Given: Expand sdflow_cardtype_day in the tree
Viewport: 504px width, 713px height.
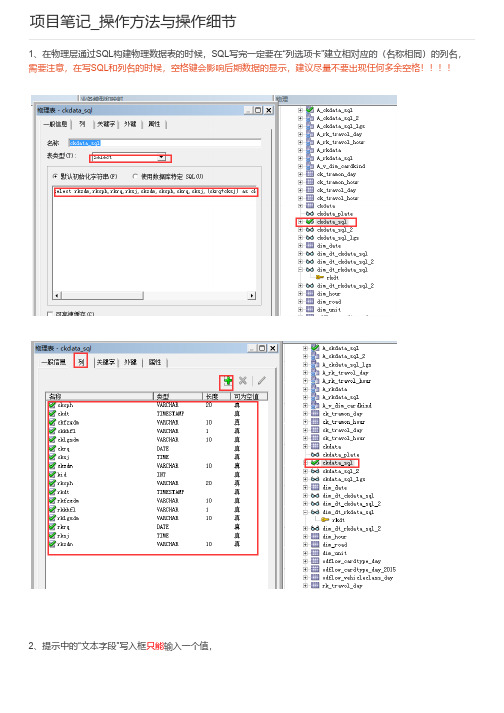Looking at the screenshot, I should pyautogui.click(x=306, y=561).
